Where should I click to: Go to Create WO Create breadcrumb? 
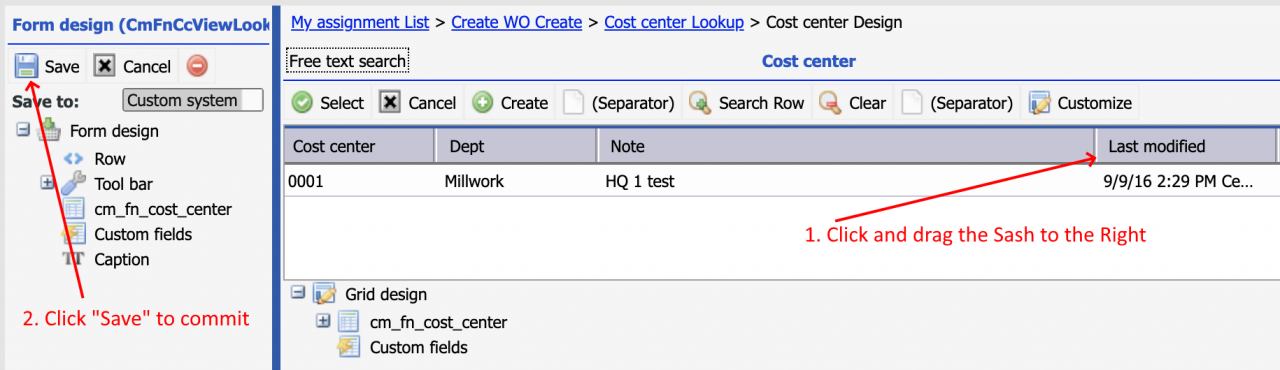[x=516, y=22]
